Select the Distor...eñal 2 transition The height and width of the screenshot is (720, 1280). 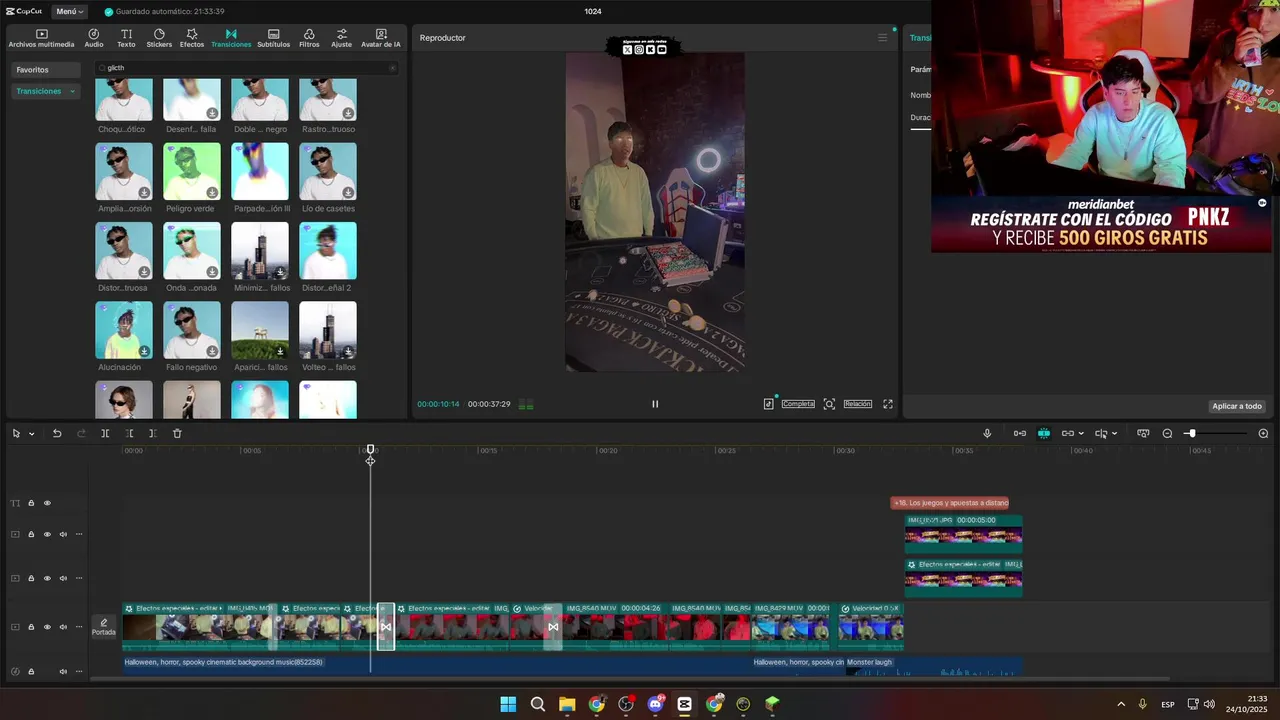(328, 251)
